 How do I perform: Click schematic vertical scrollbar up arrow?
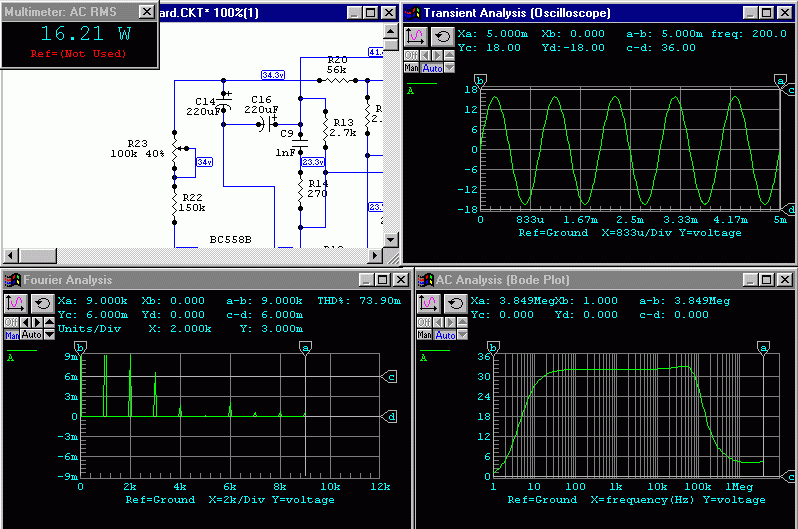(390, 32)
